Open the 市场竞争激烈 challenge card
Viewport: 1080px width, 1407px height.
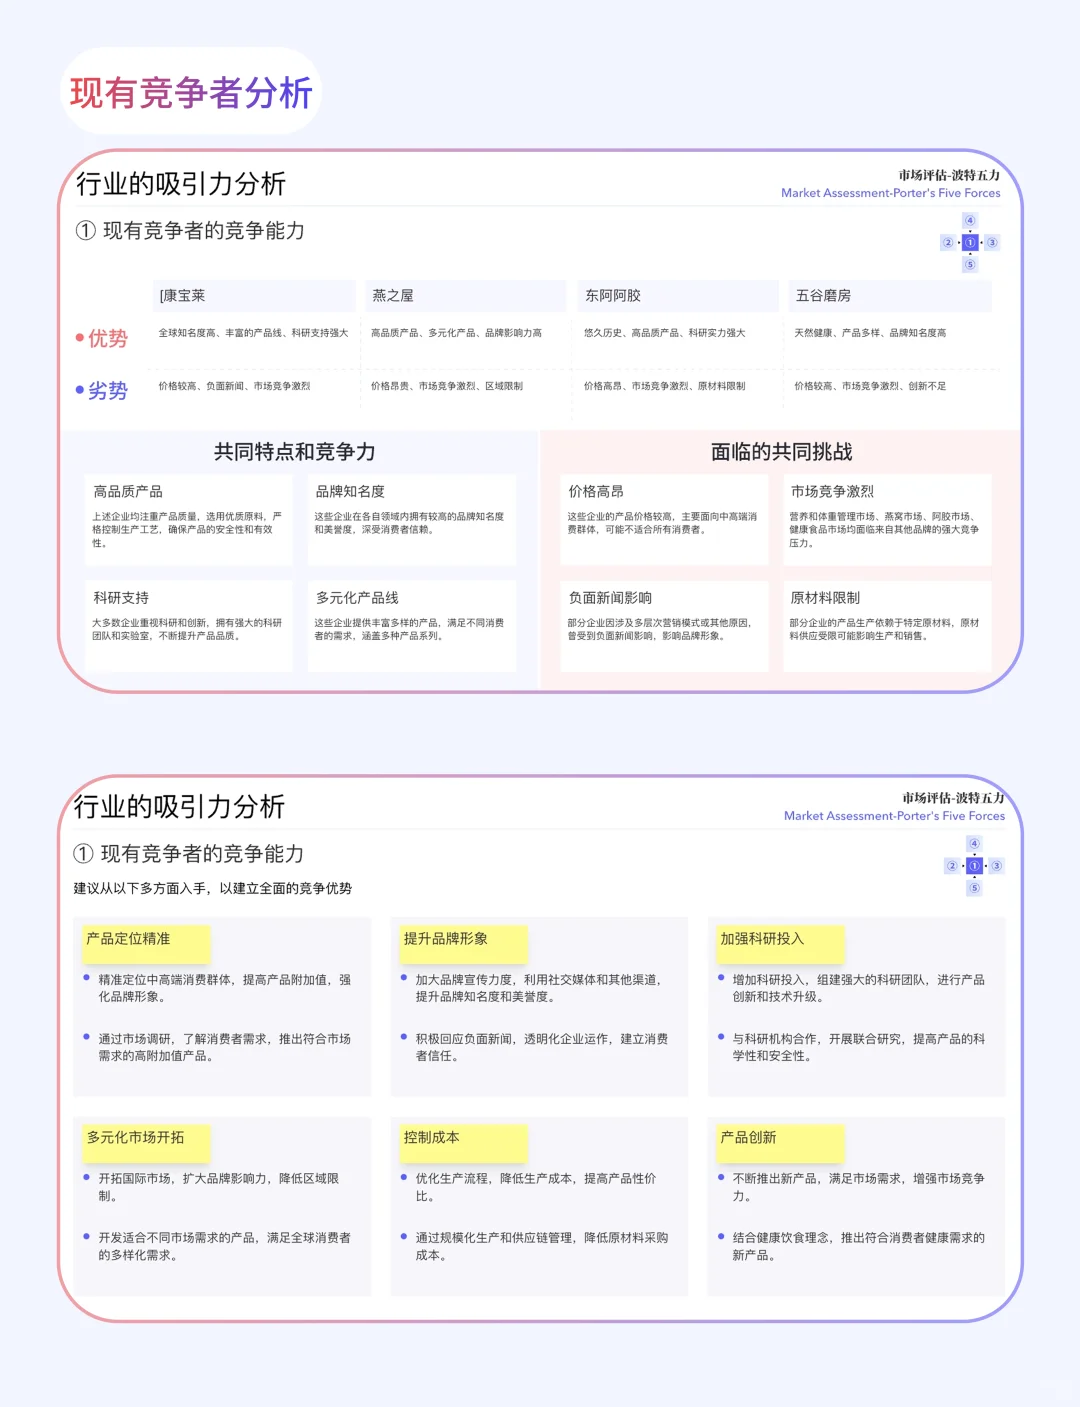click(887, 520)
